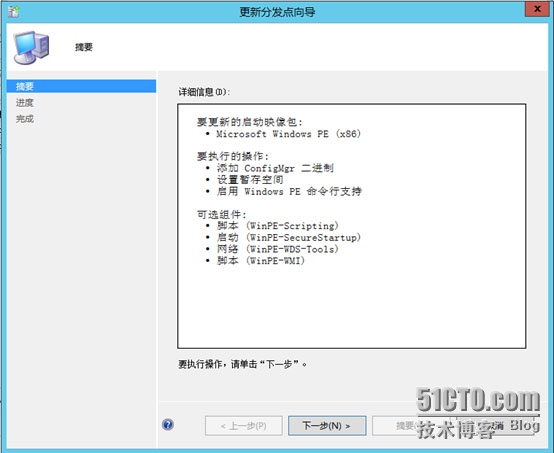
Task: Click '要更新的启动映像包:' heading
Action: (x=250, y=122)
